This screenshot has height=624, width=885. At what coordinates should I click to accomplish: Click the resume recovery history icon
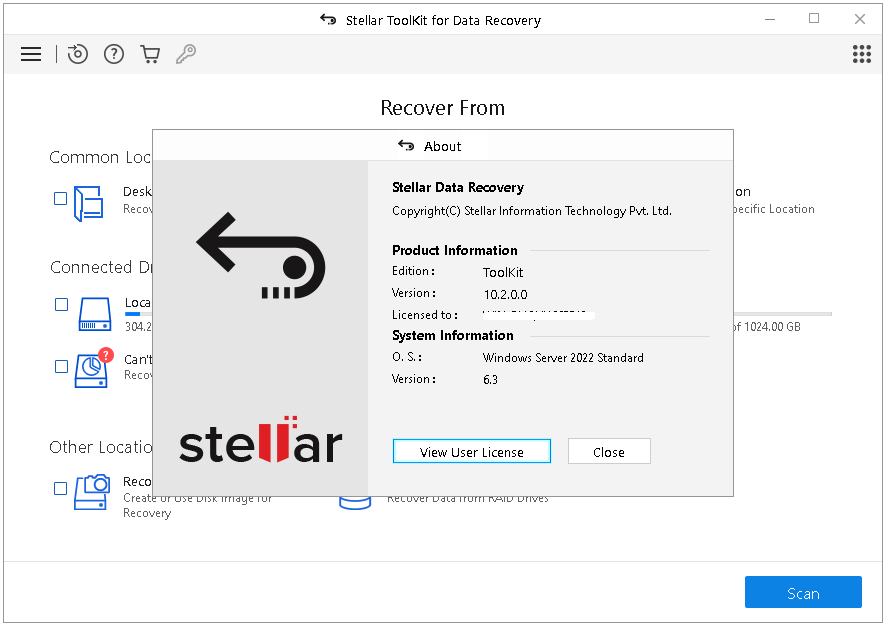78,54
